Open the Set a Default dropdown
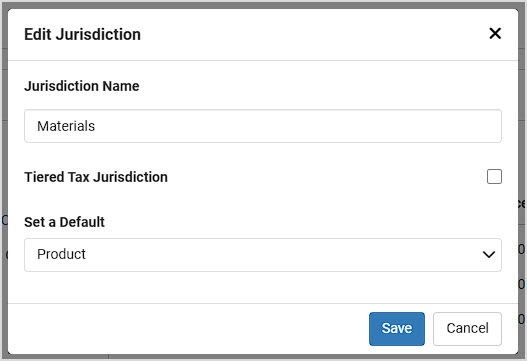Image resolution: width=527 pixels, height=361 pixels. [x=263, y=255]
